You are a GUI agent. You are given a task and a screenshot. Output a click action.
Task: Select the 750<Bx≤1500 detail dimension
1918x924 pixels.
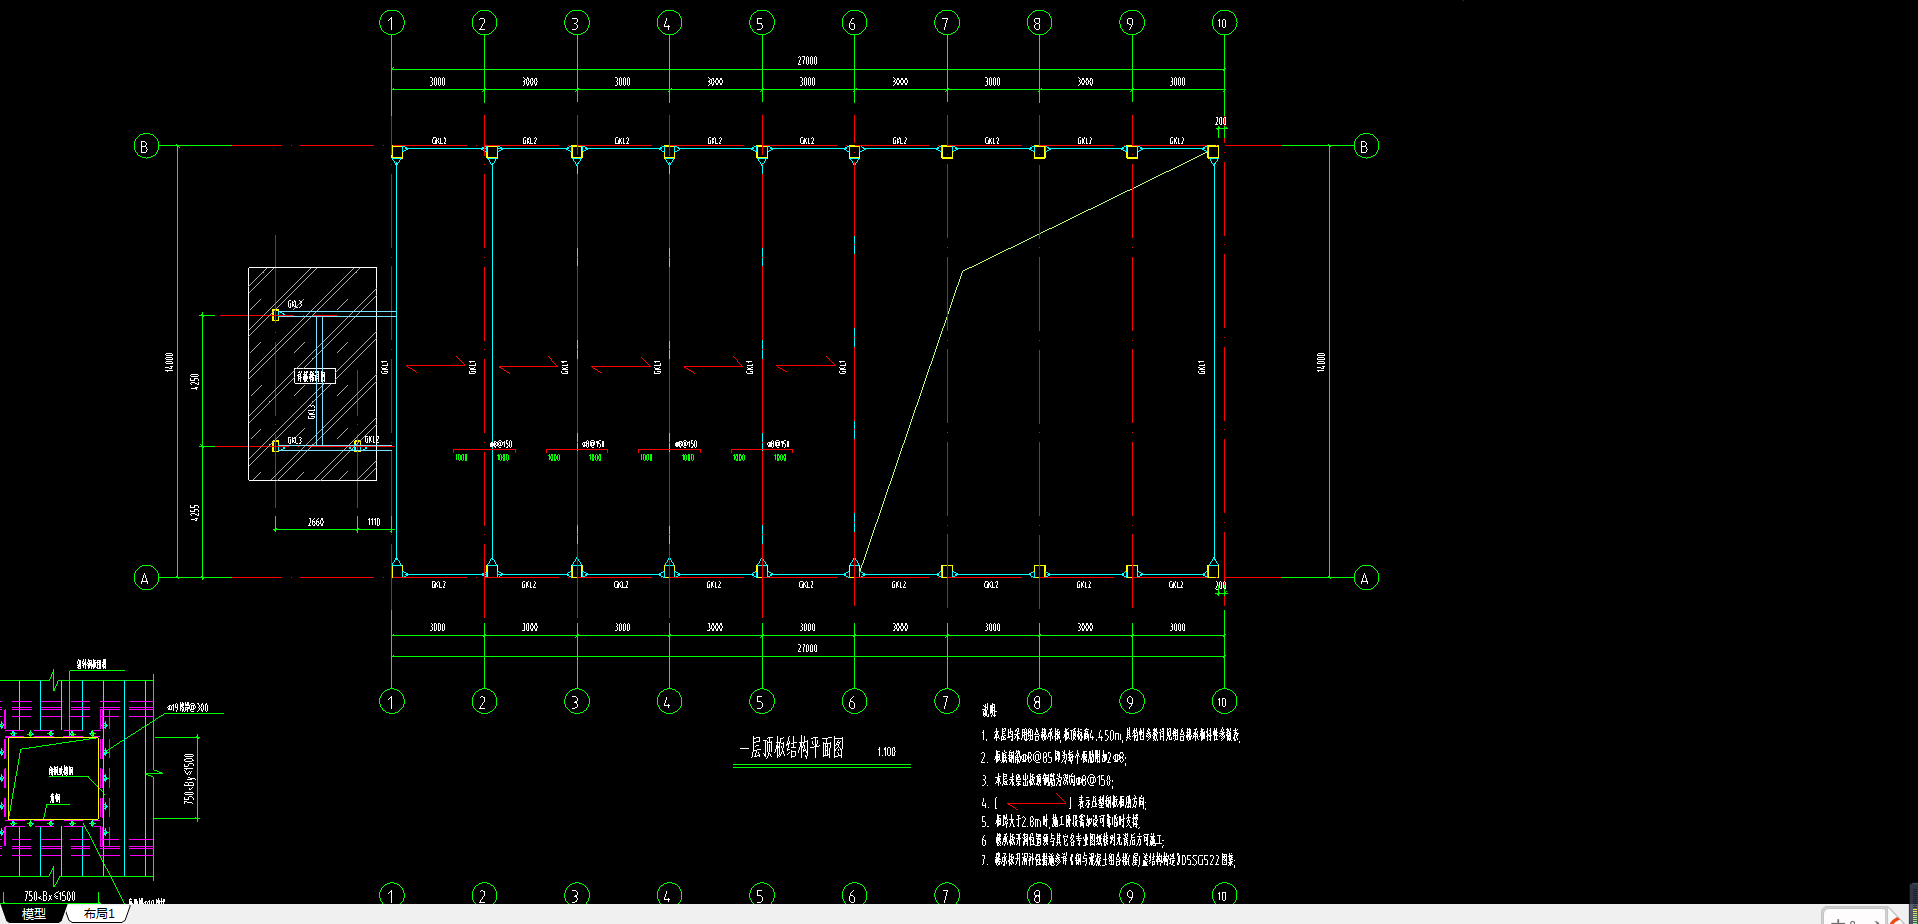click(50, 896)
